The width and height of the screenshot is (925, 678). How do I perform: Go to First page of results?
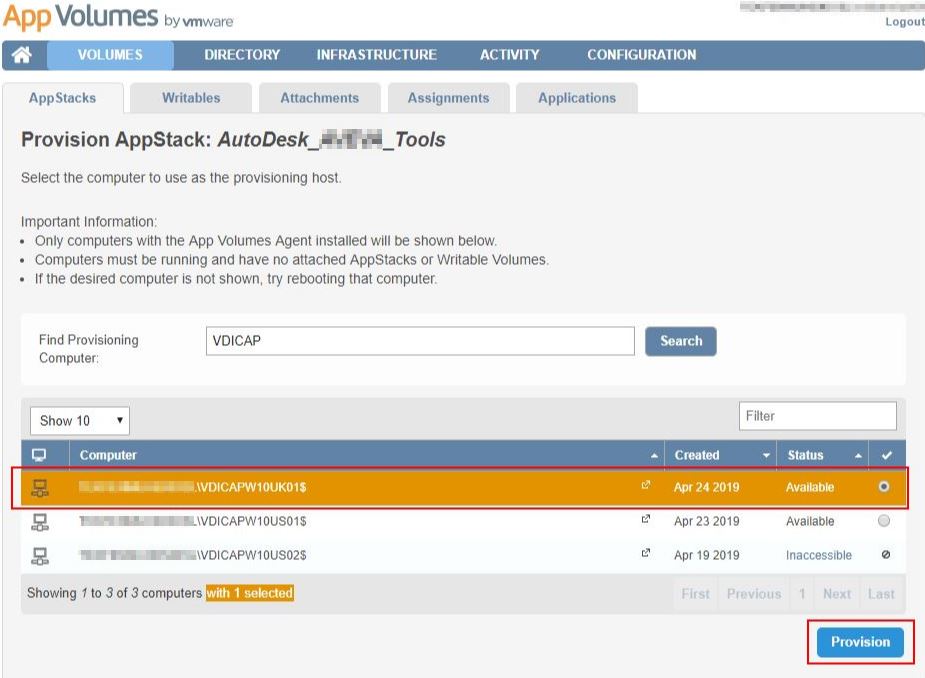[x=696, y=594]
